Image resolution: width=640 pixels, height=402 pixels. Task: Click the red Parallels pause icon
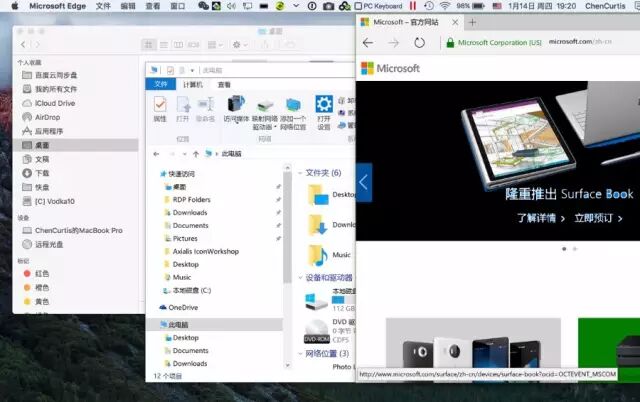[413, 6]
